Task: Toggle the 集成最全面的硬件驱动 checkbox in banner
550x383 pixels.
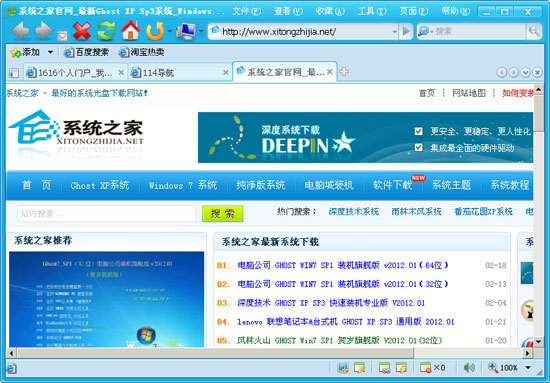Action: [418, 147]
